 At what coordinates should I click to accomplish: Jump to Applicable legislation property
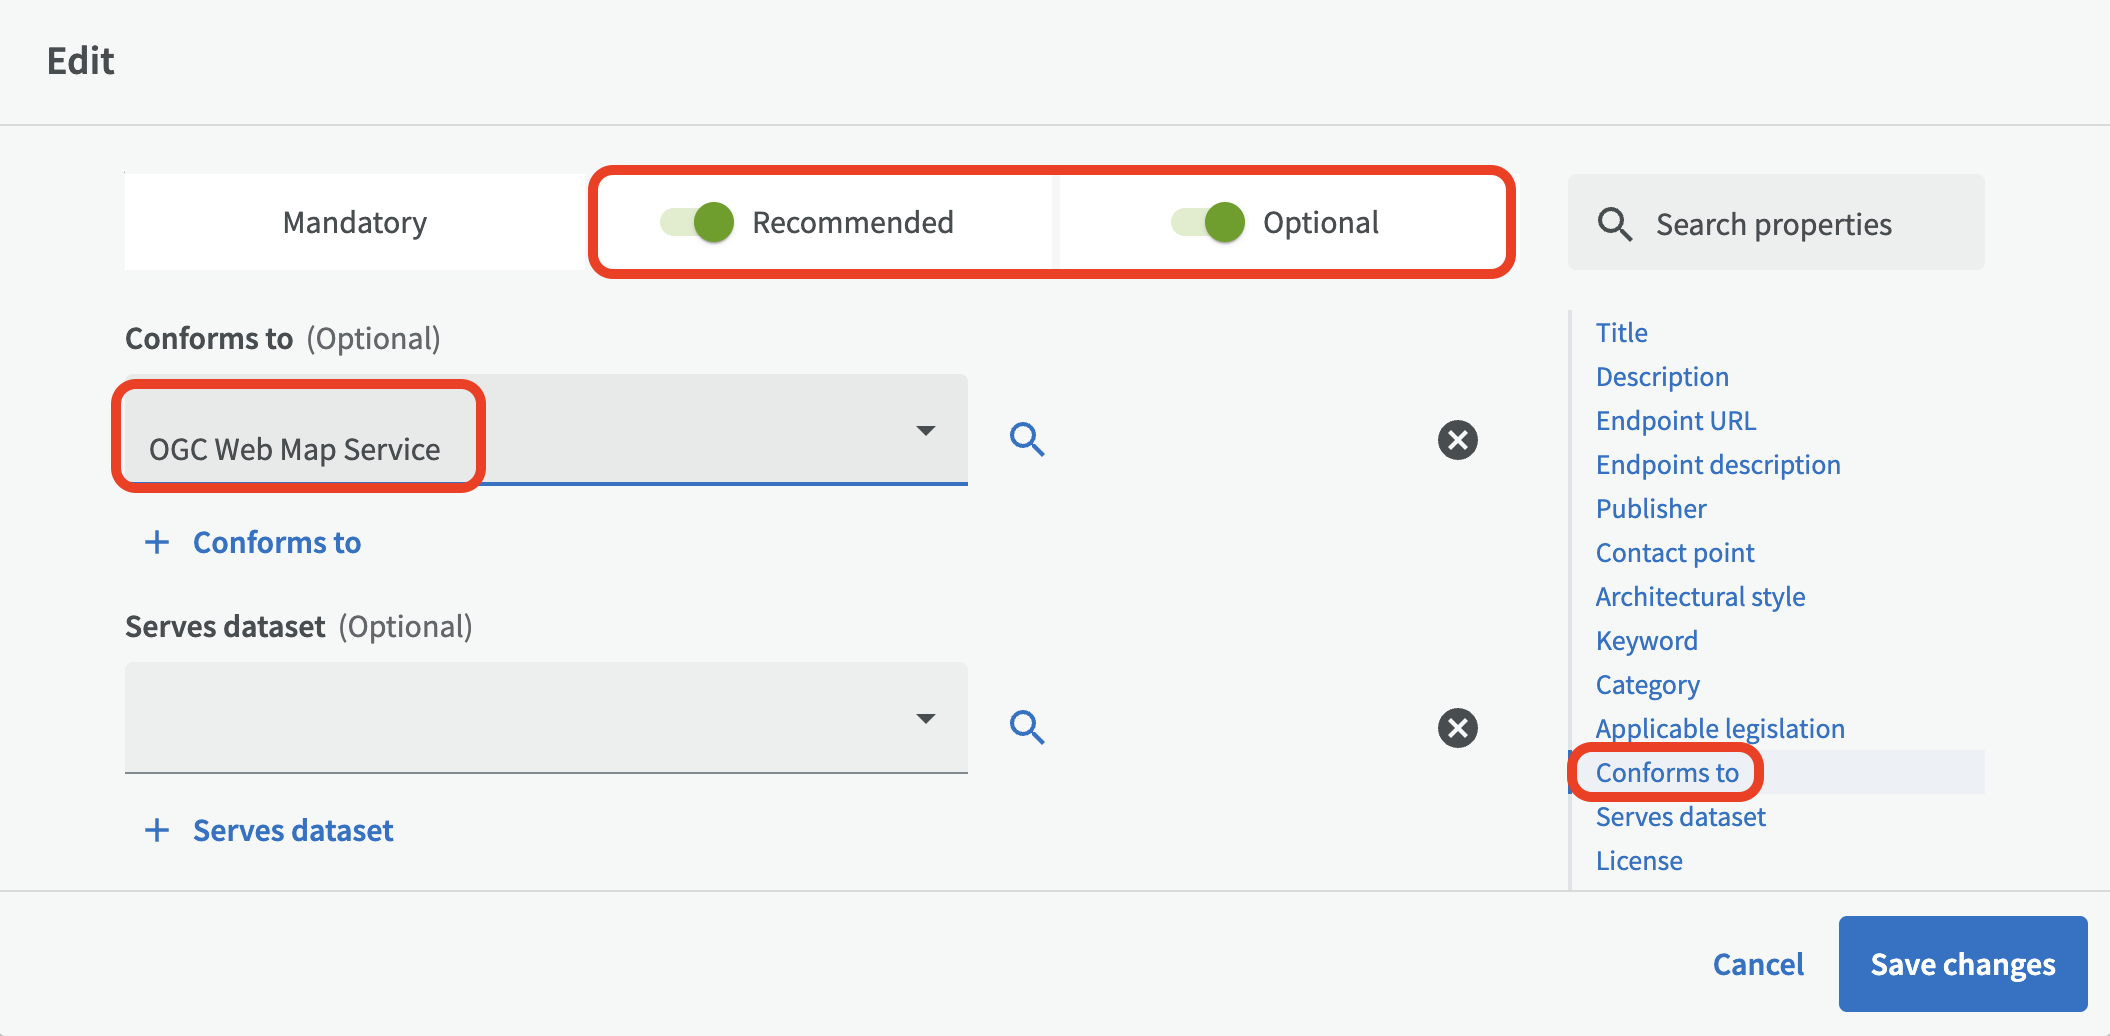[1720, 729]
